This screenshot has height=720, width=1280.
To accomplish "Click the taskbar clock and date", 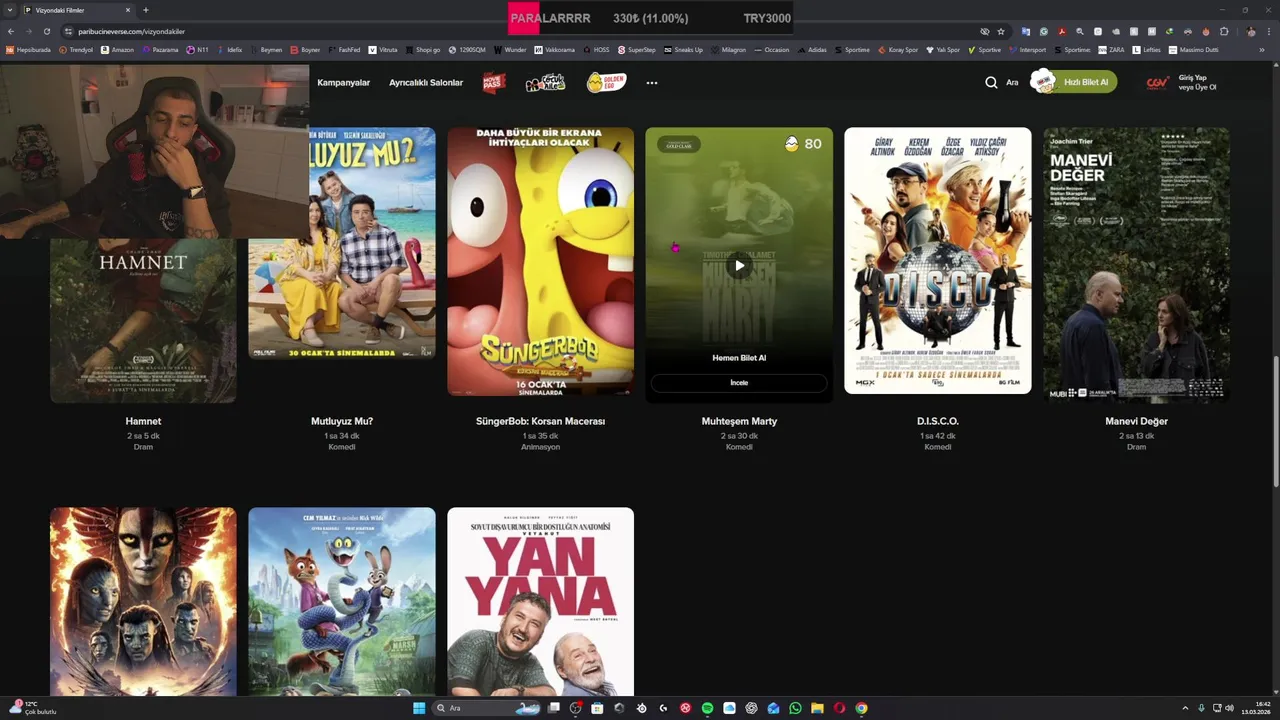I will pyautogui.click(x=1255, y=708).
